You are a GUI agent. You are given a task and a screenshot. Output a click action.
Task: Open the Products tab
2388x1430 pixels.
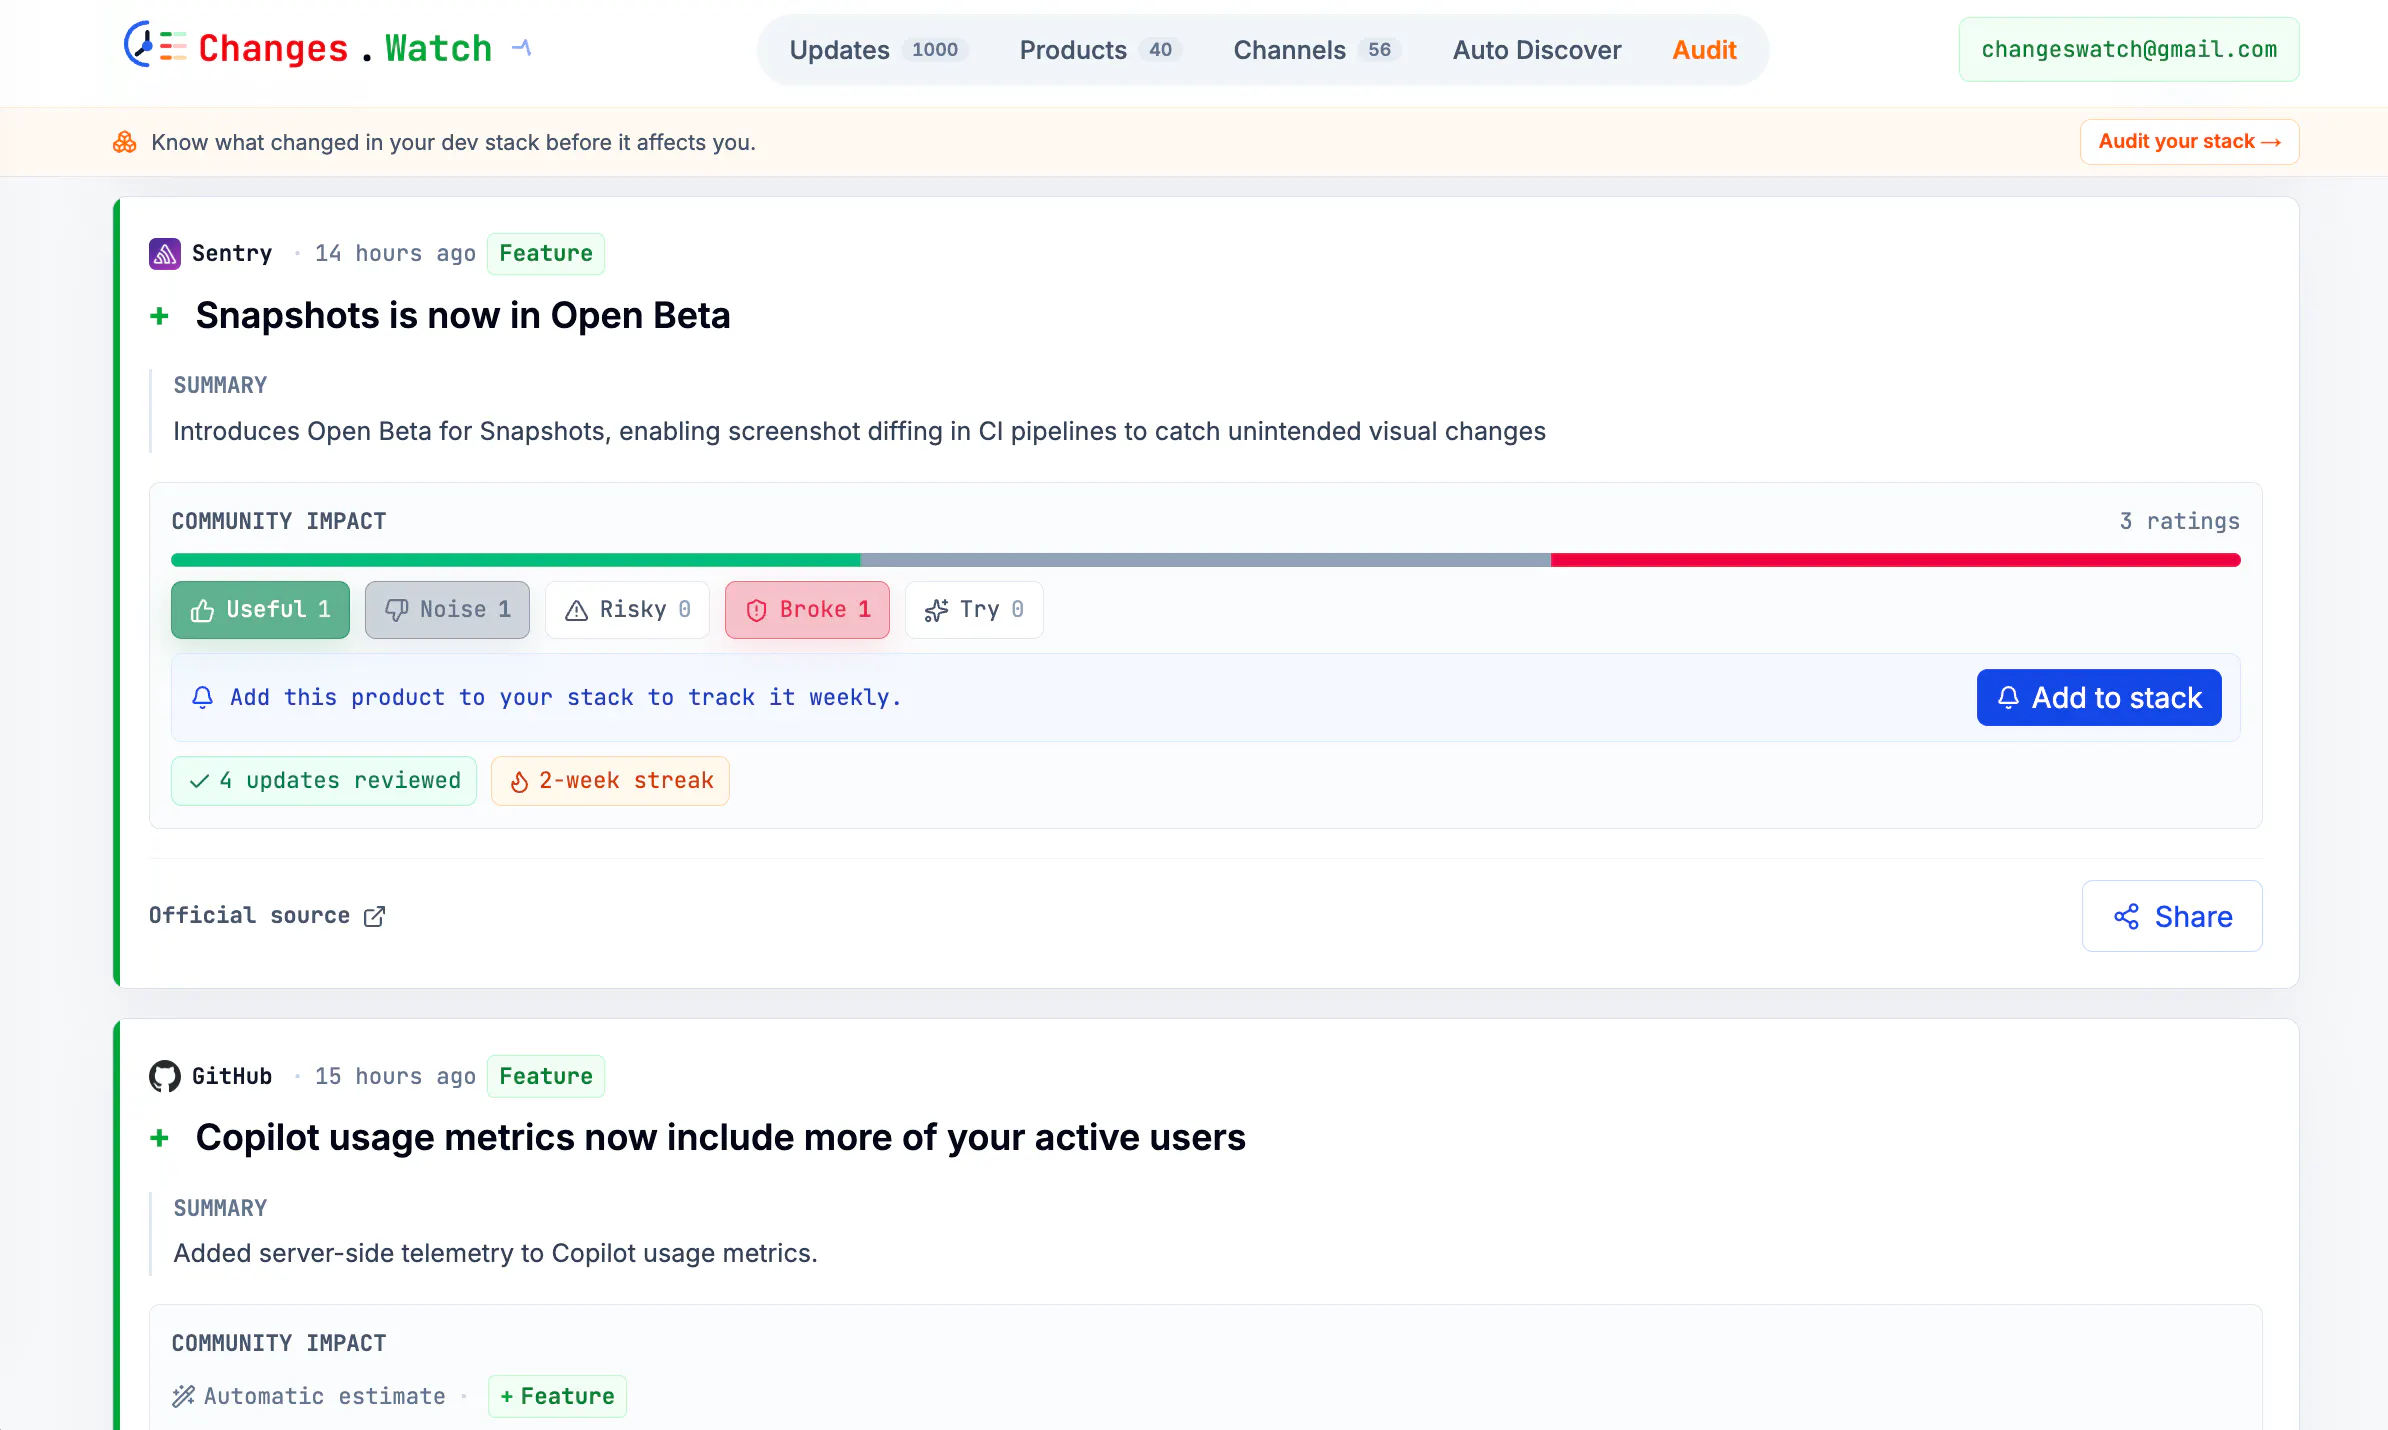pos(1100,50)
